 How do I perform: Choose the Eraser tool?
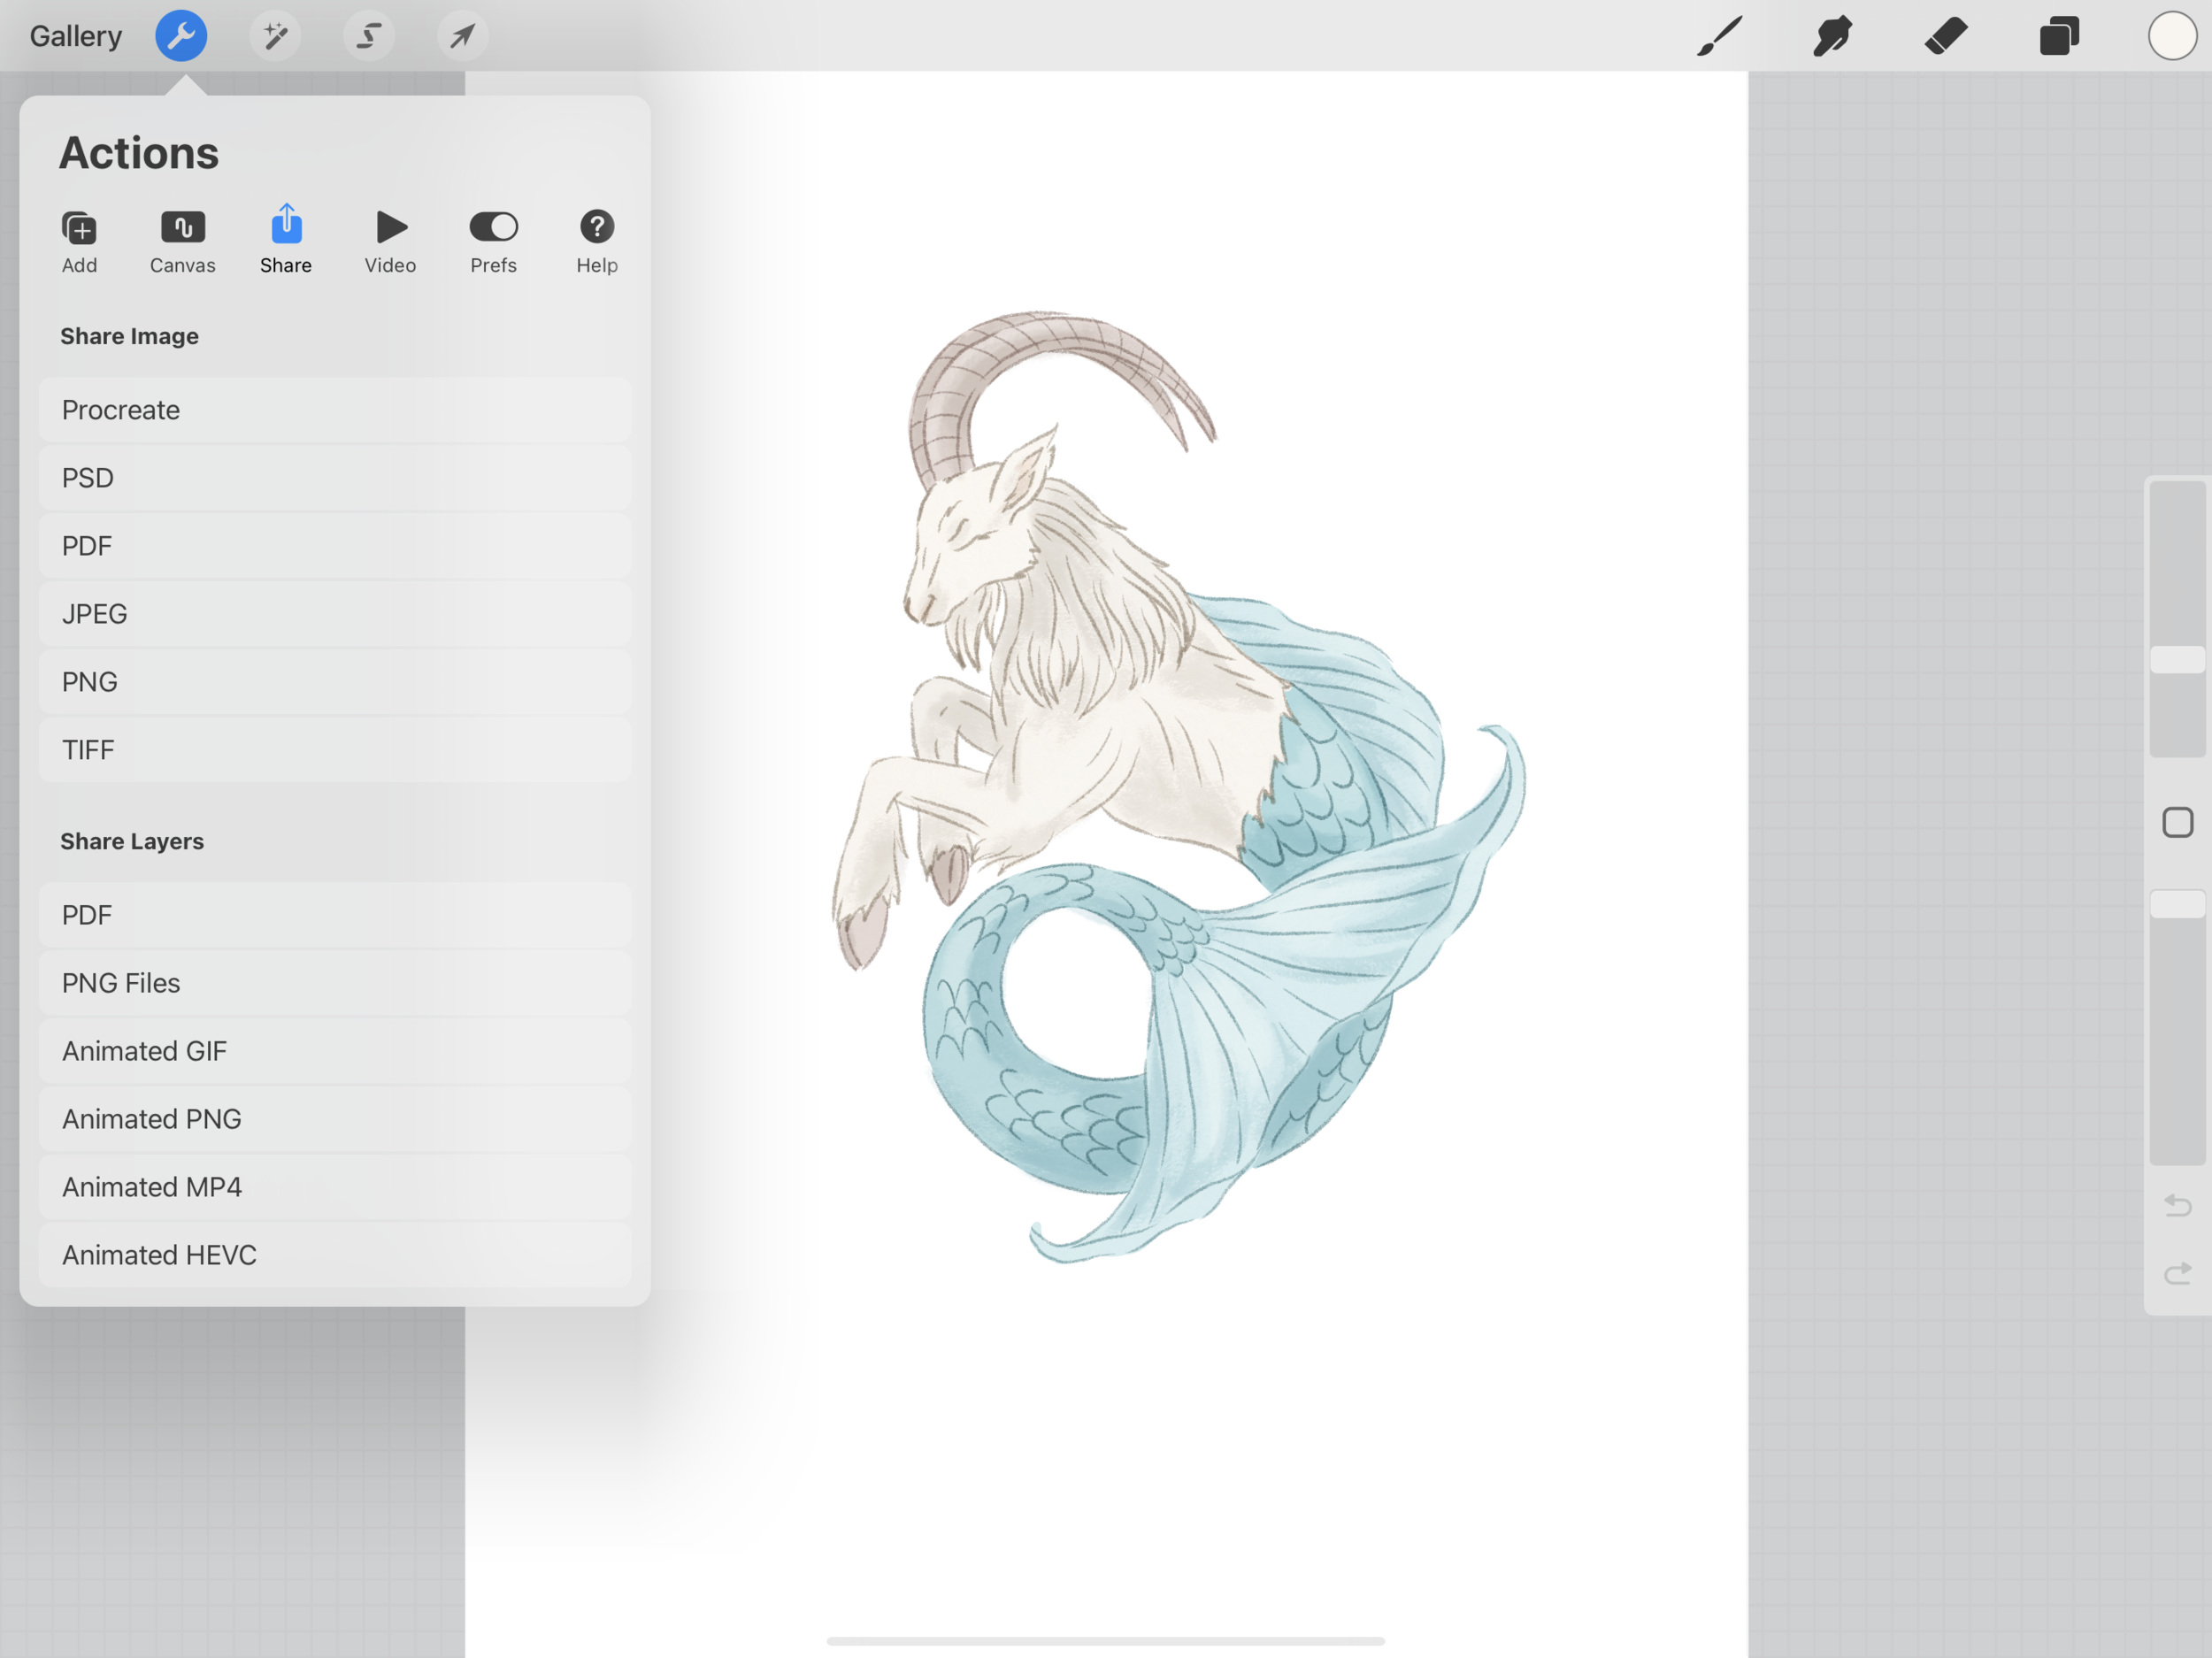pos(1946,36)
